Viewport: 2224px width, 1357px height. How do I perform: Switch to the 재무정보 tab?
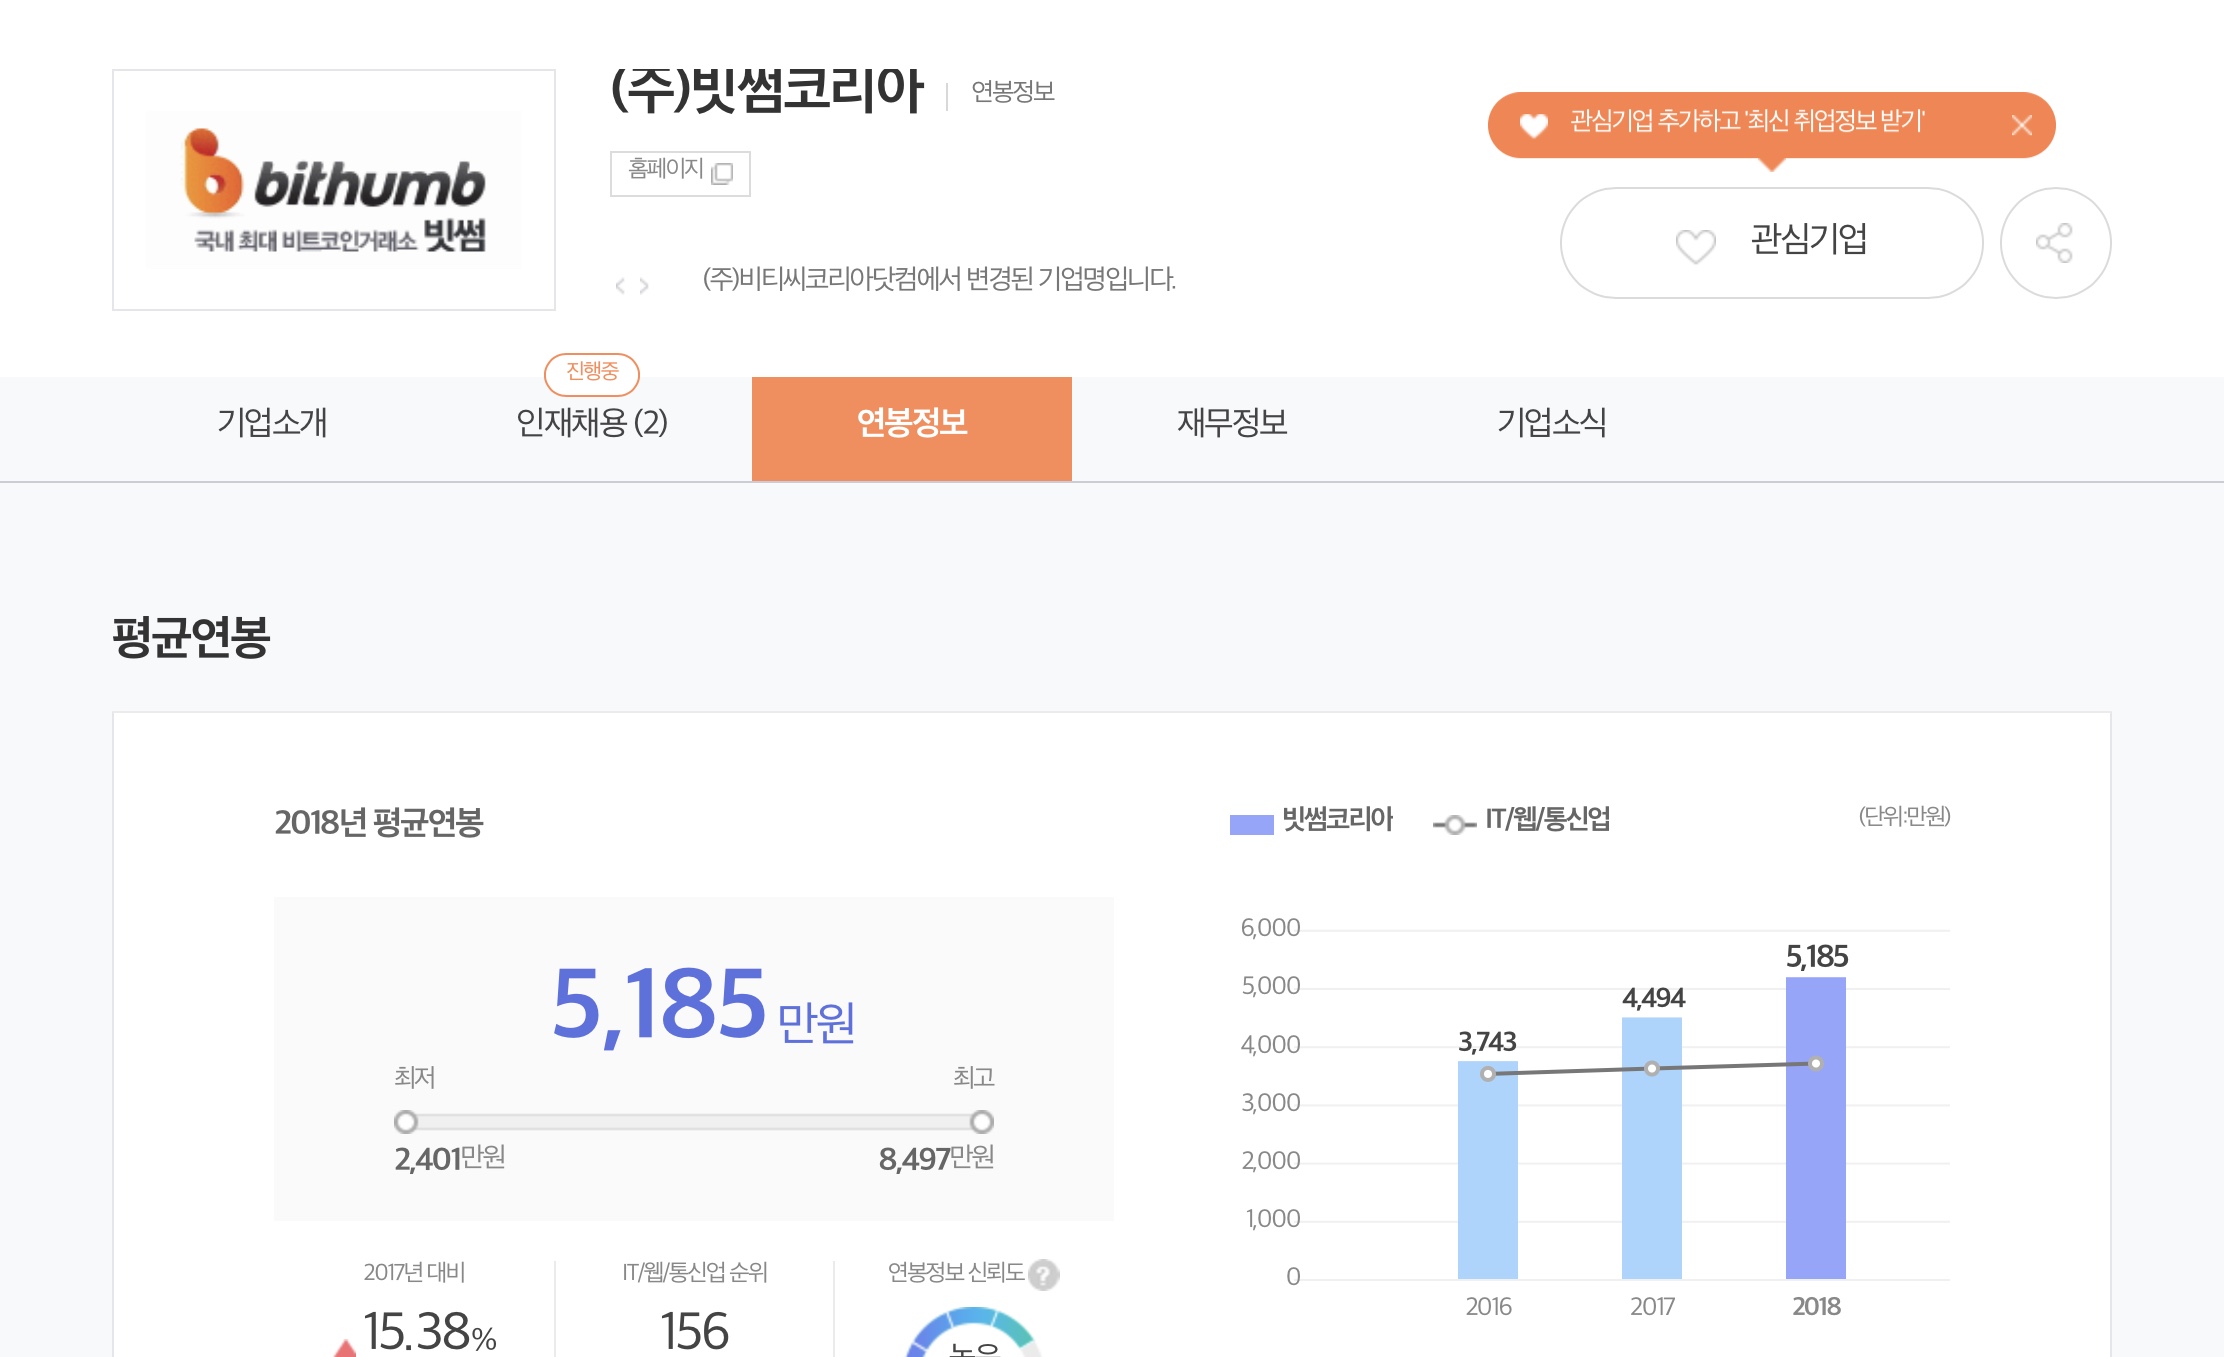1231,423
